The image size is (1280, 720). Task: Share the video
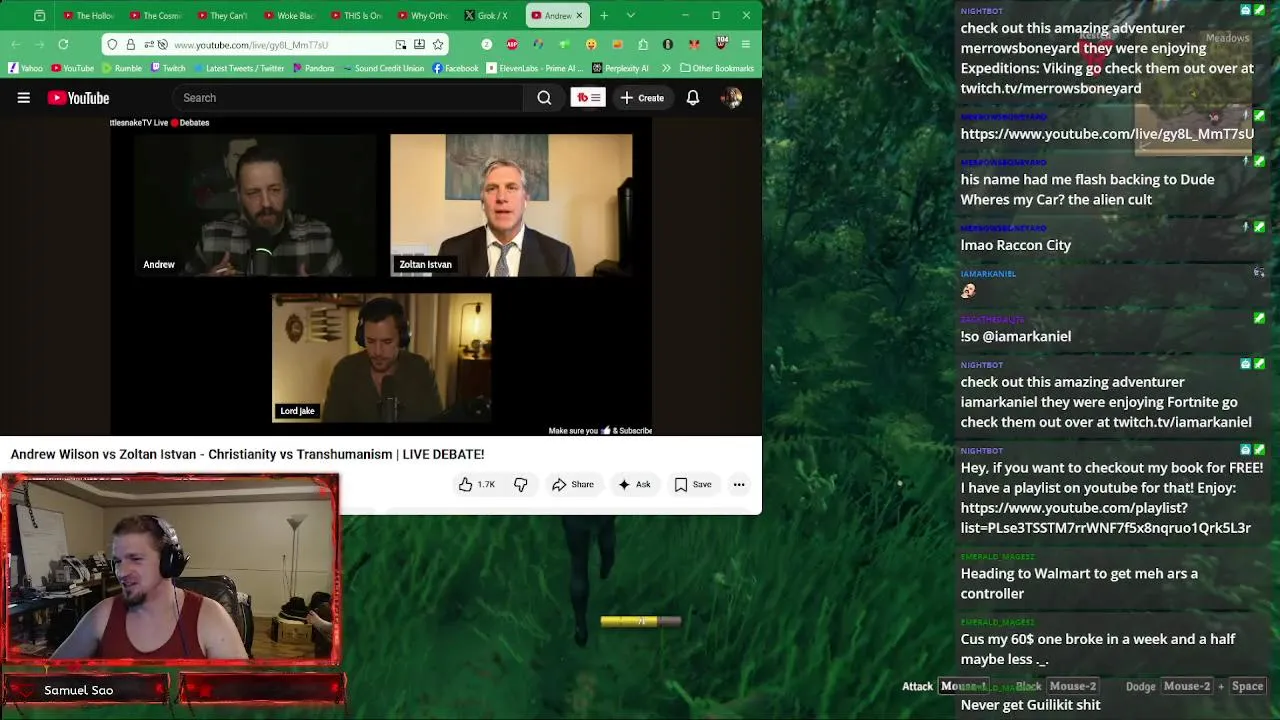point(573,484)
